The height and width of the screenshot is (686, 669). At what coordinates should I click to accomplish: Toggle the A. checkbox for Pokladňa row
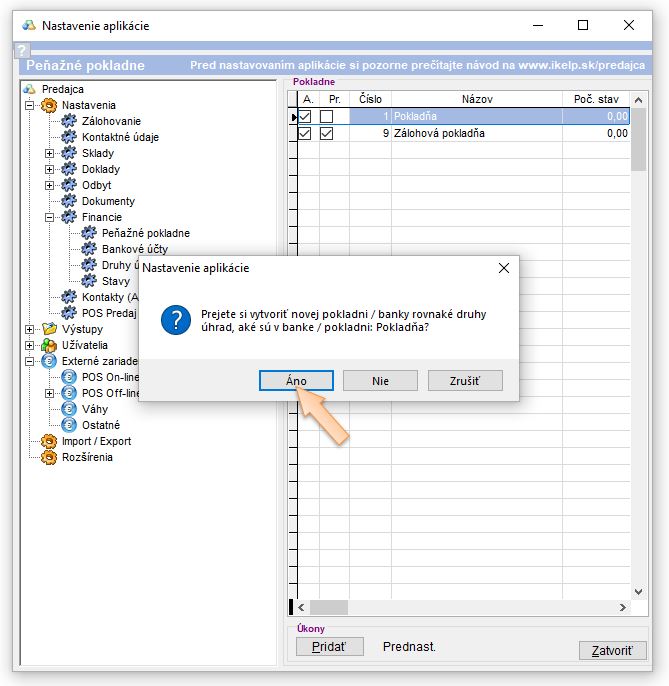pos(306,117)
